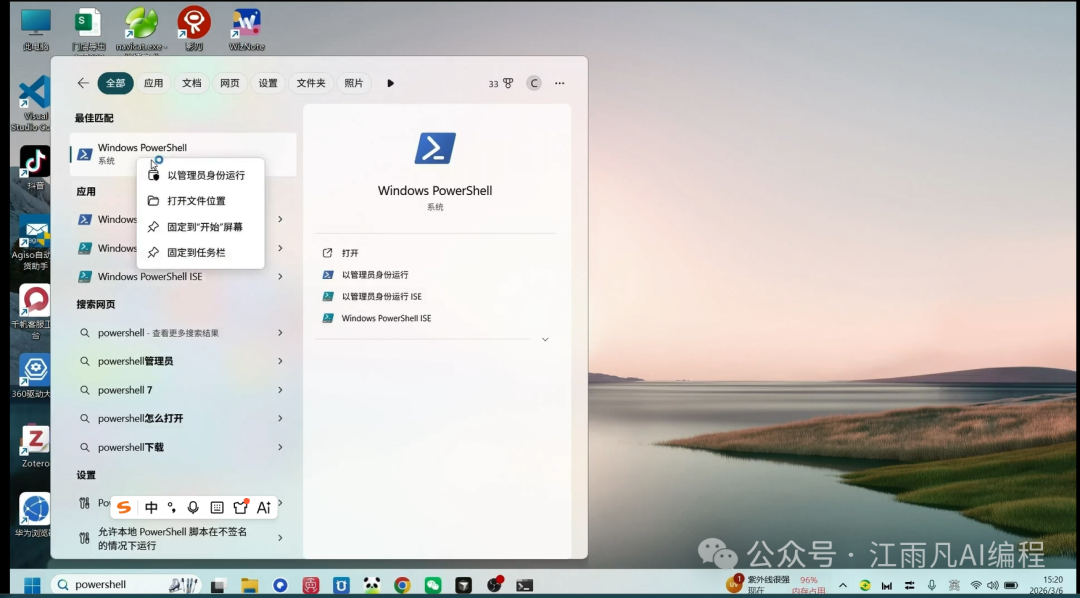Click the IME bar microphone voice input

coord(194,508)
